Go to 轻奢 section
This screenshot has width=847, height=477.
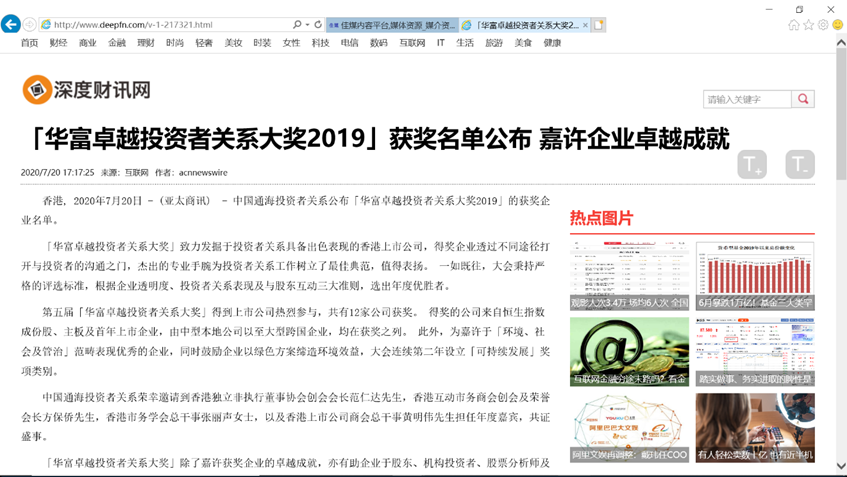[204, 43]
